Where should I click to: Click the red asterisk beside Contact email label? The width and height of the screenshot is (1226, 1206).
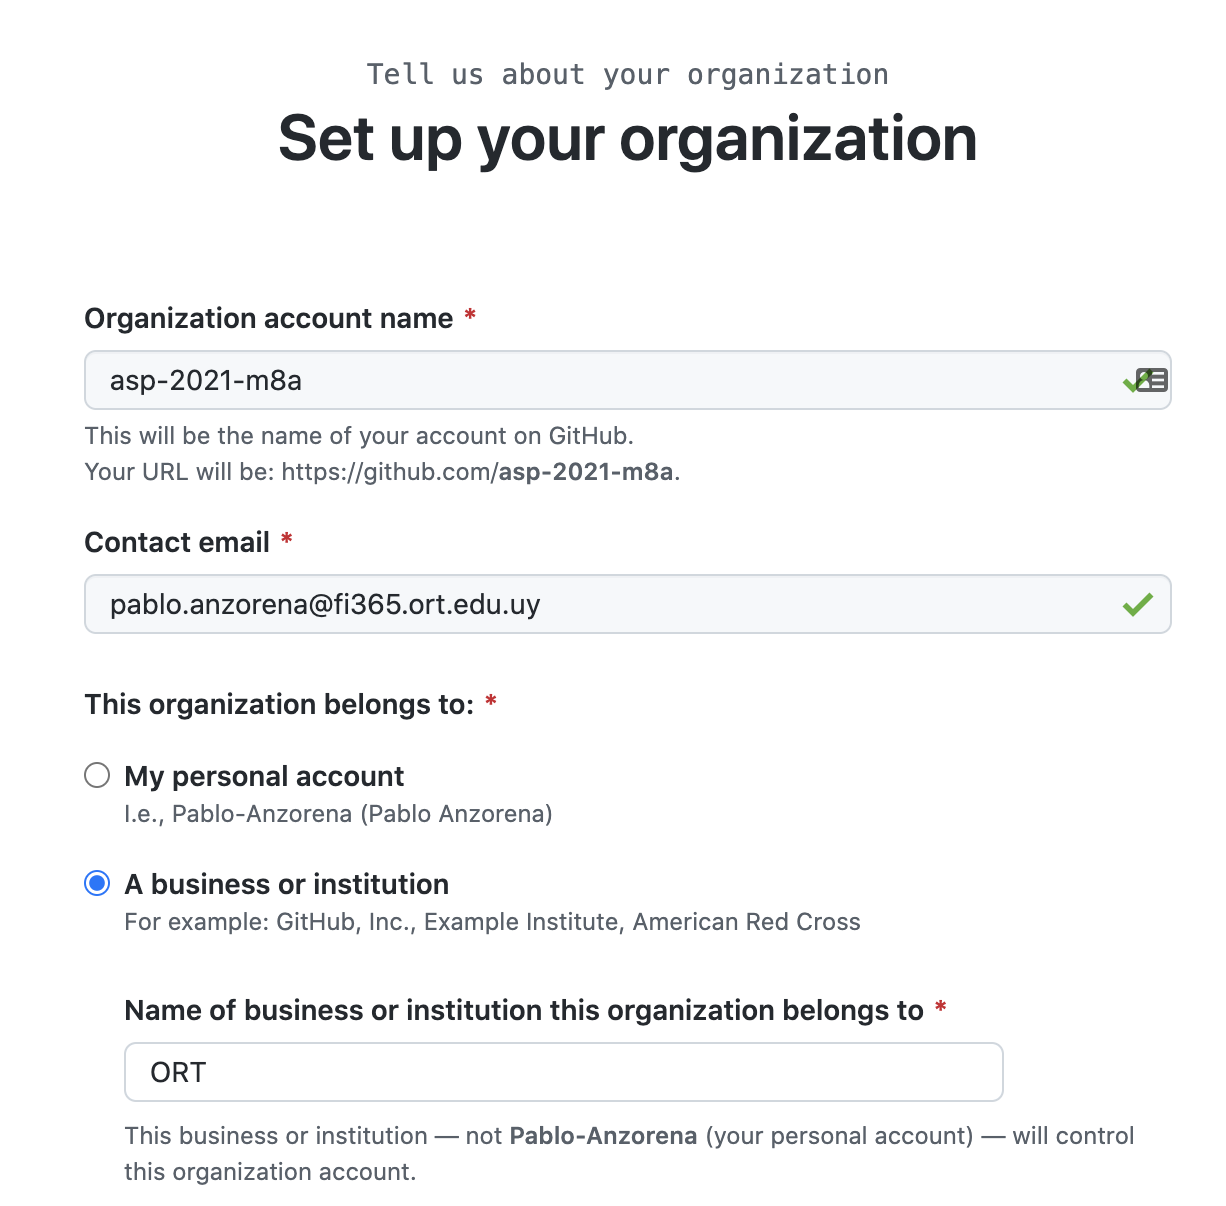(287, 540)
